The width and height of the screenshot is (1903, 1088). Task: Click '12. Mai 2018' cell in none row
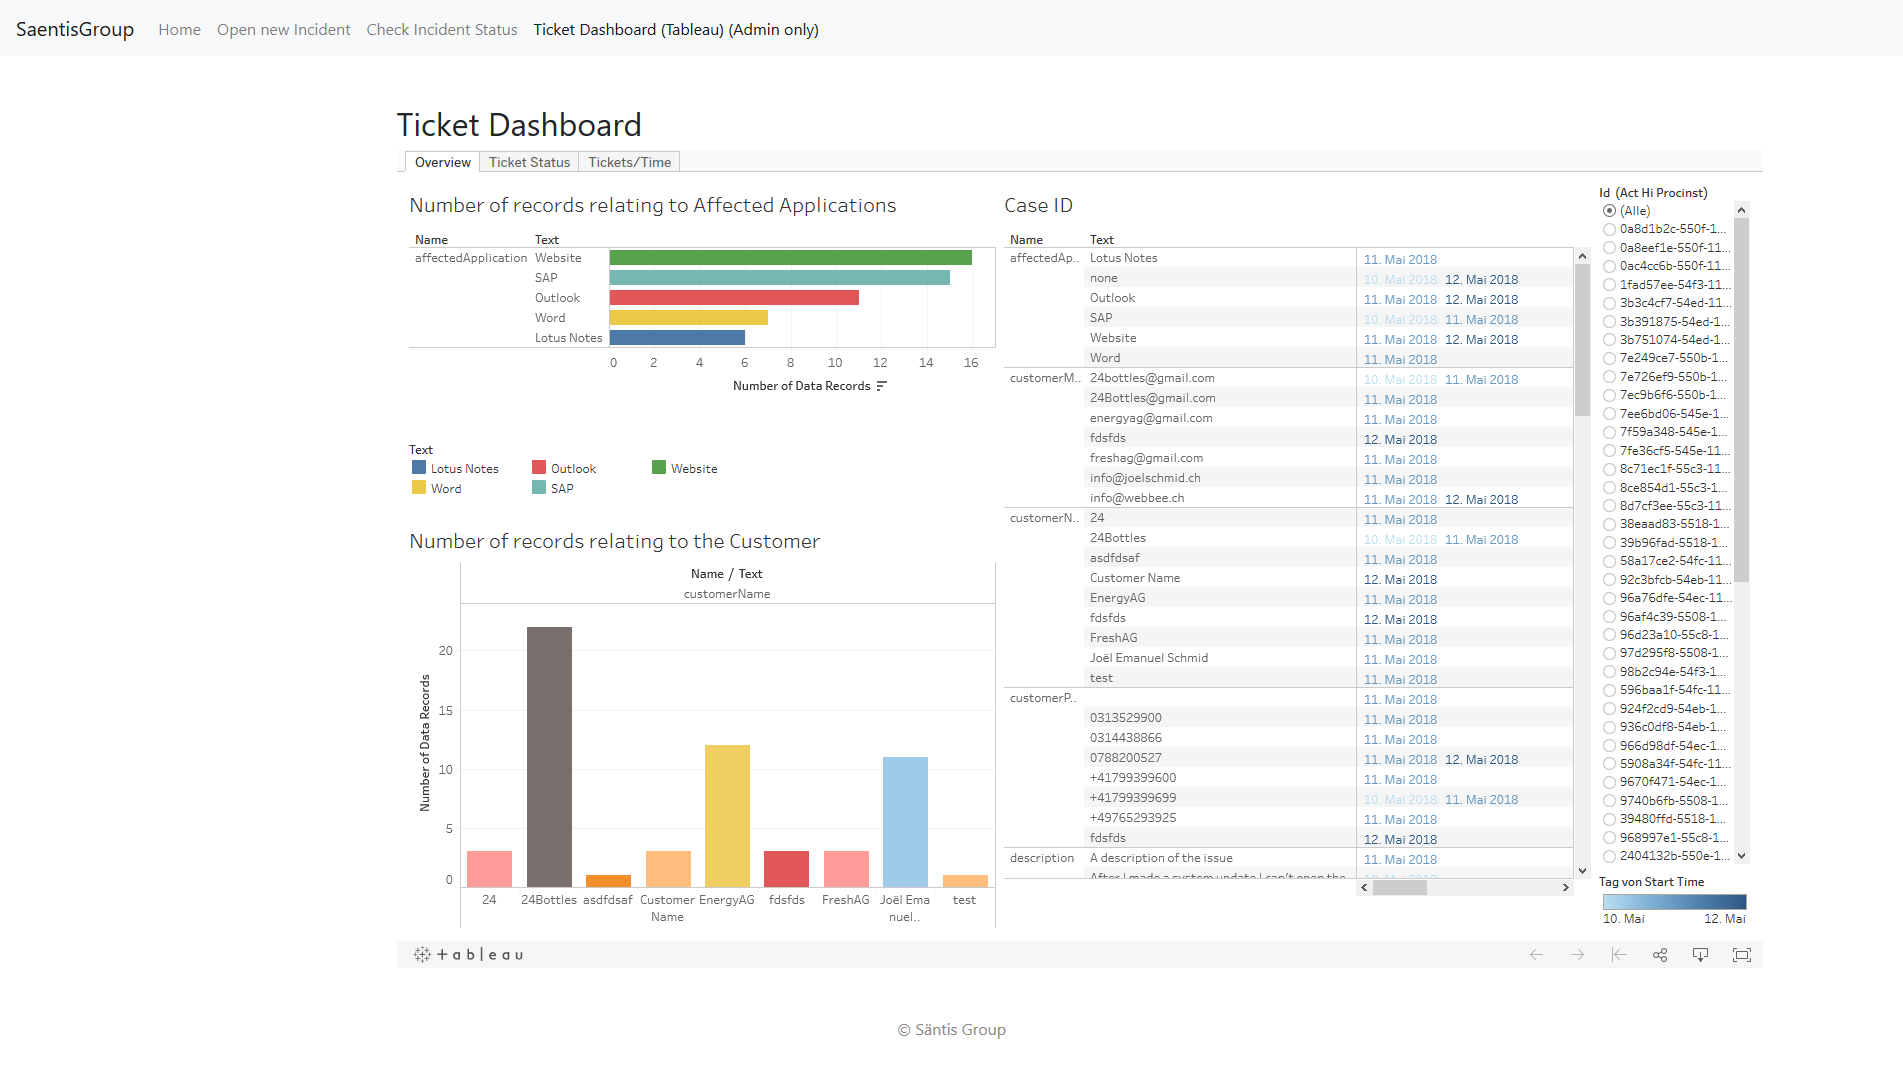[x=1481, y=280]
